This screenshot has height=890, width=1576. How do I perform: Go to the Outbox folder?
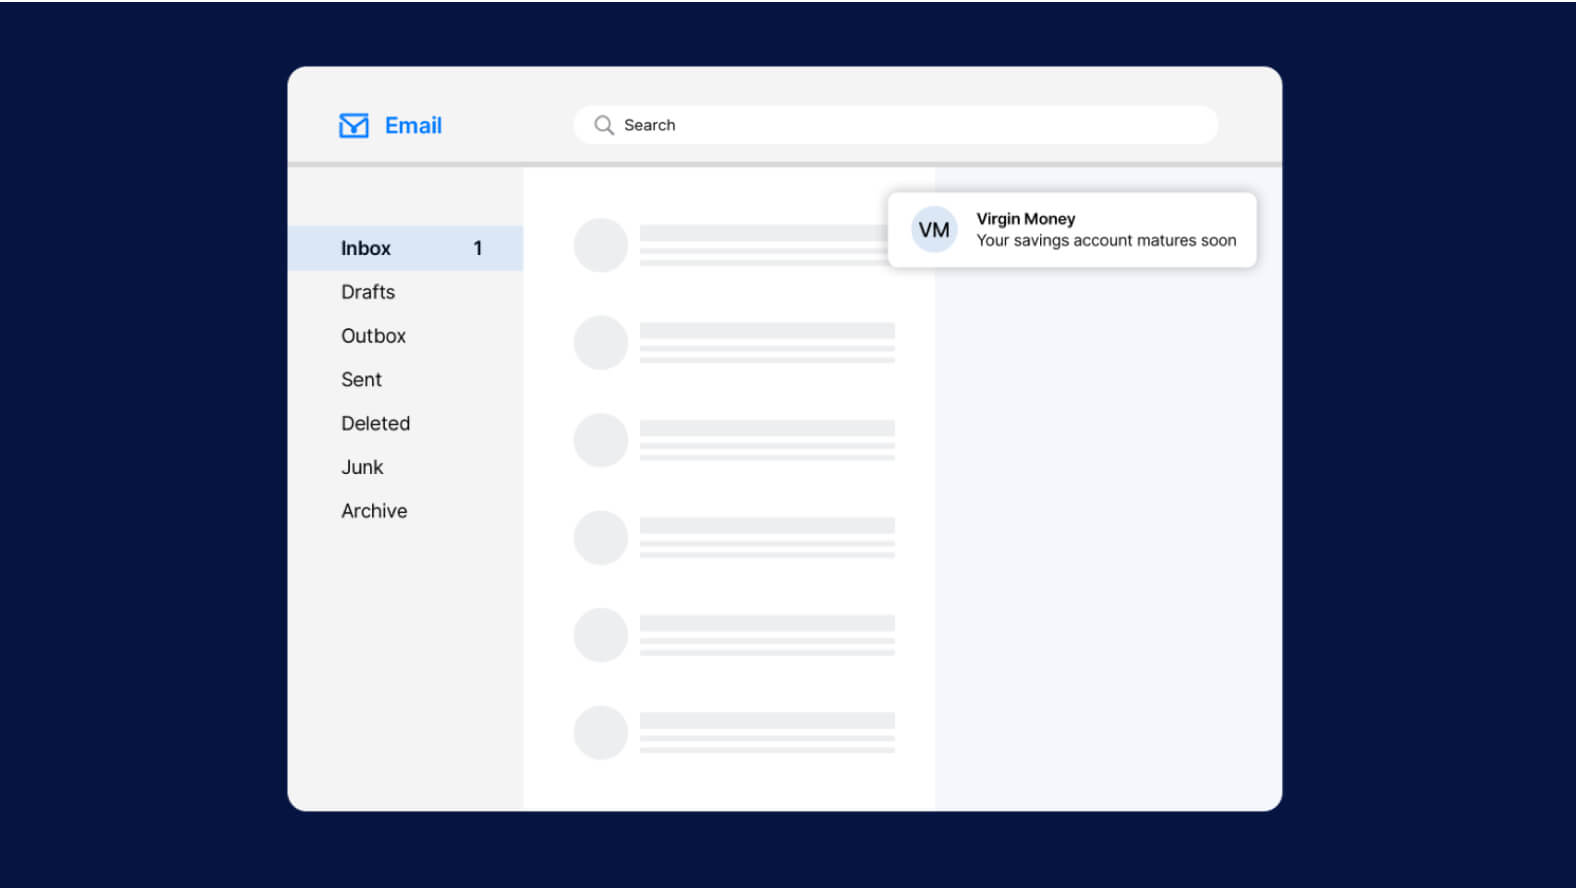373,336
